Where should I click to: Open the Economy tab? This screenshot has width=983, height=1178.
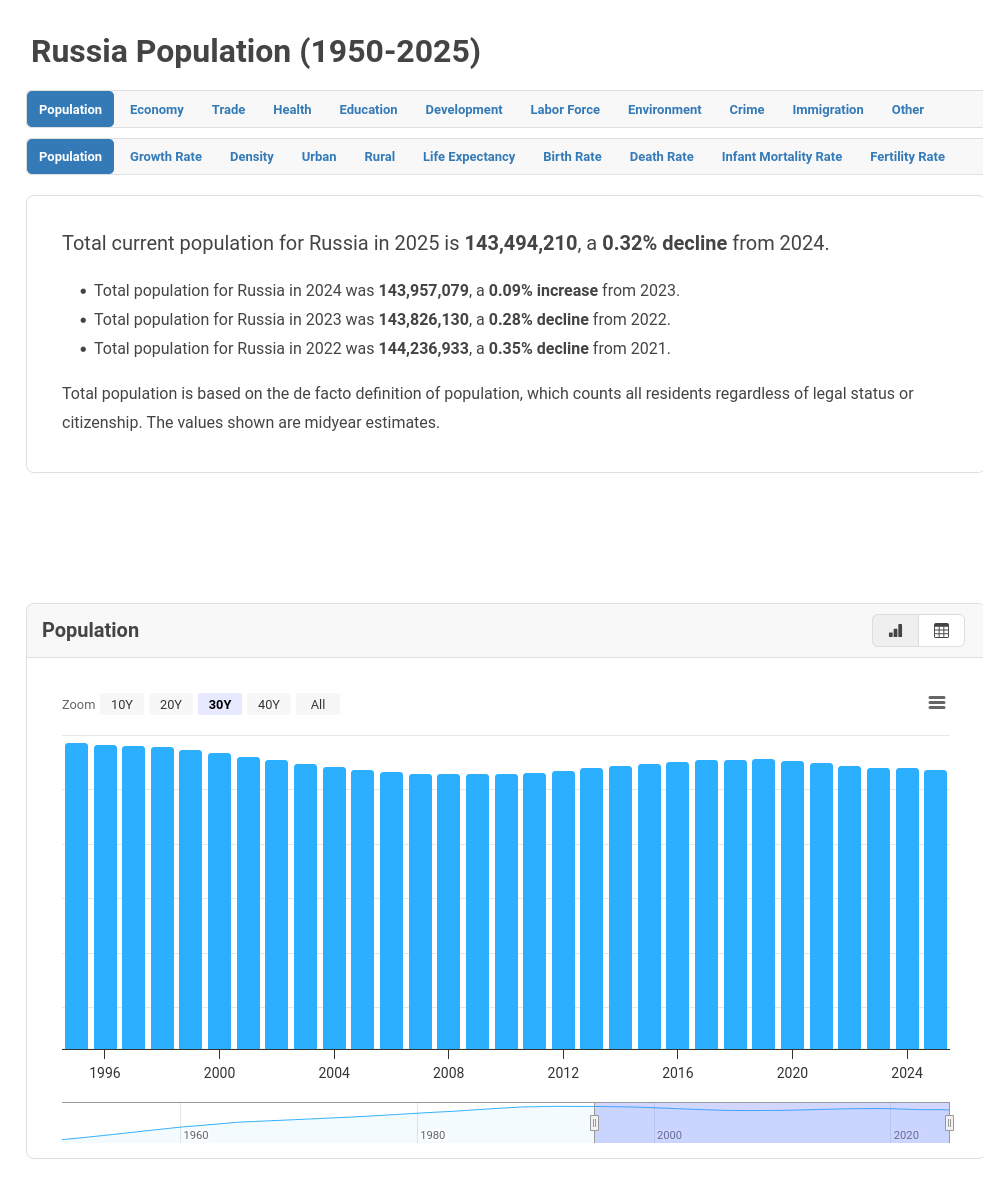[x=156, y=110]
